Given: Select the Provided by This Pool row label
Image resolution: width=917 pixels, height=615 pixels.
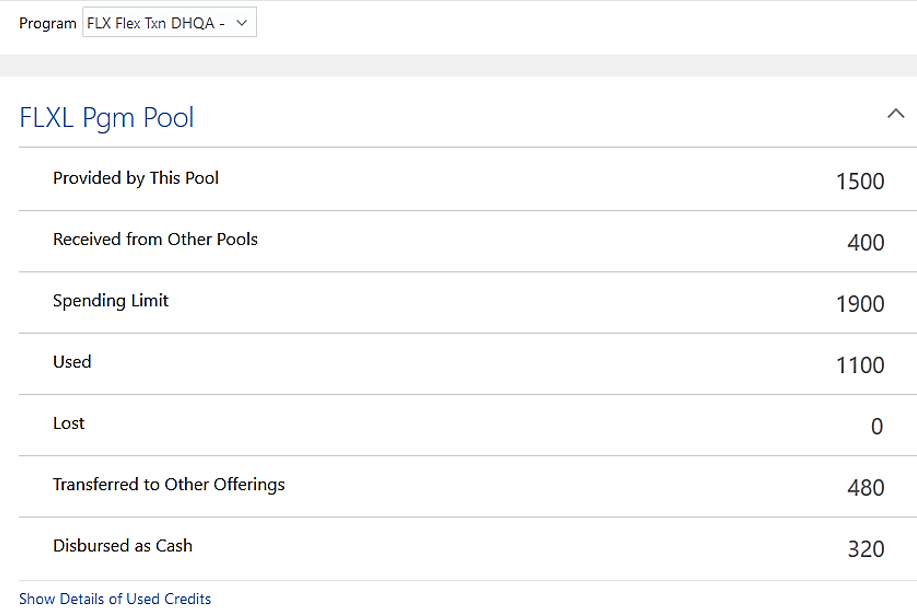Looking at the screenshot, I should pos(135,178).
